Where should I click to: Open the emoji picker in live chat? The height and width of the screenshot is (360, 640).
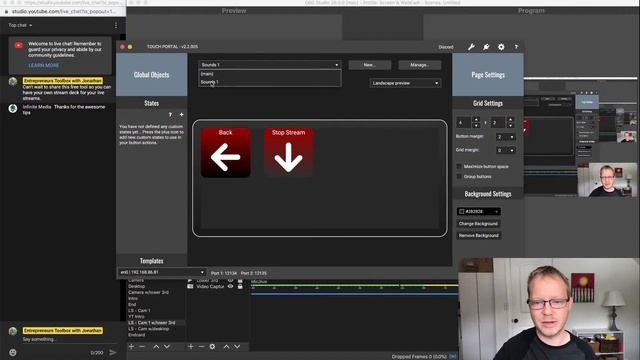(x=13, y=352)
